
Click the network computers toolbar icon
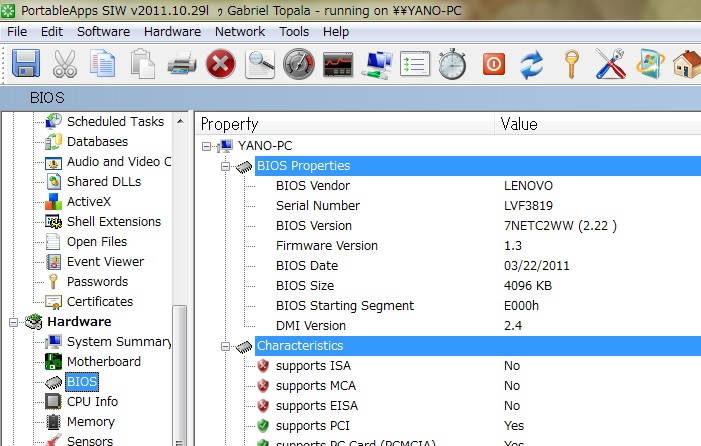coord(377,64)
